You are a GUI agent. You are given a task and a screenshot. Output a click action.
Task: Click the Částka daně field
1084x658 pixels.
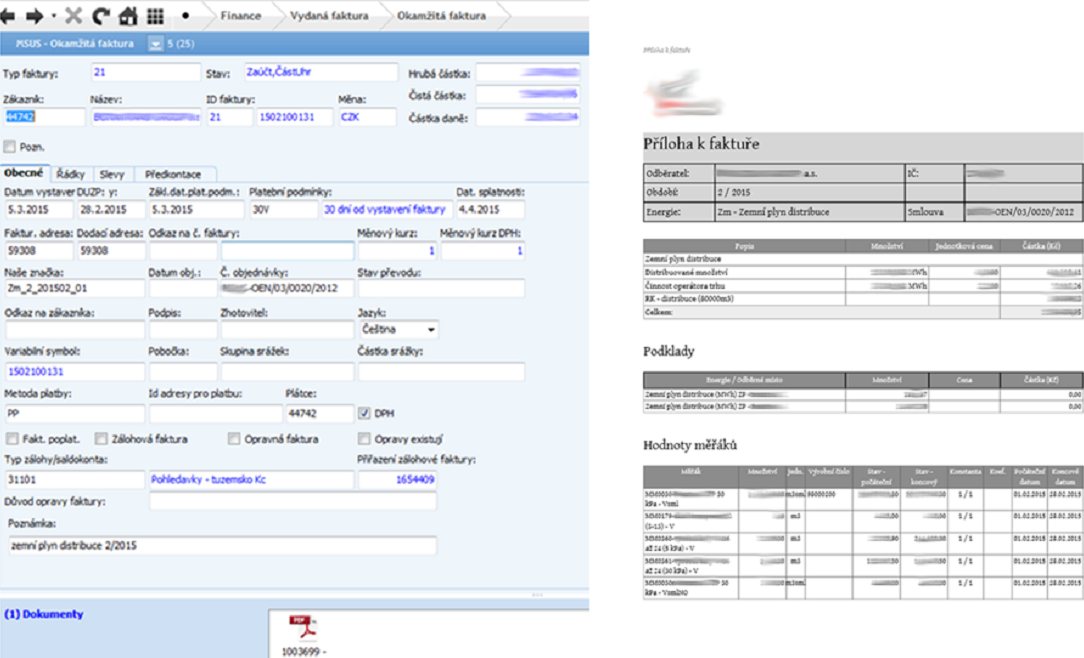click(x=527, y=118)
